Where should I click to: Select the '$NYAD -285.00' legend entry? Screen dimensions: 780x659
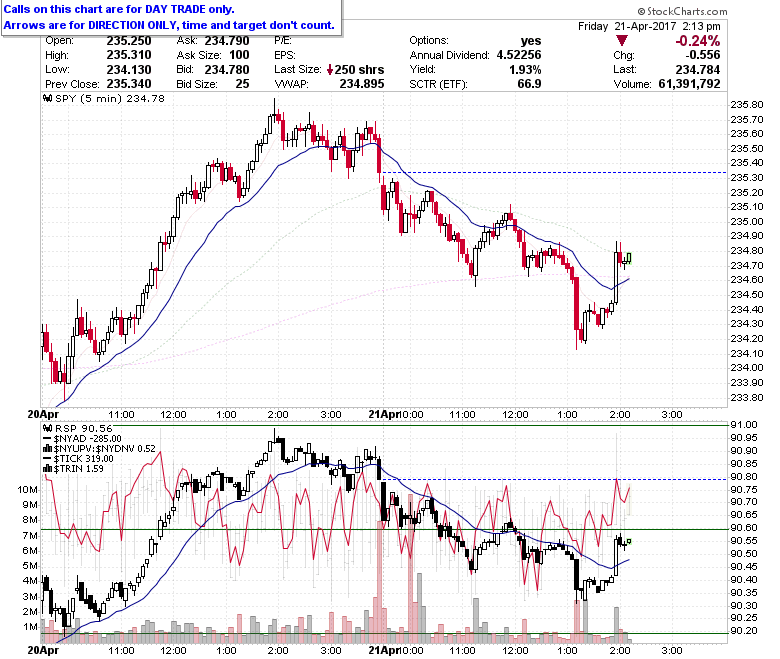click(88, 438)
